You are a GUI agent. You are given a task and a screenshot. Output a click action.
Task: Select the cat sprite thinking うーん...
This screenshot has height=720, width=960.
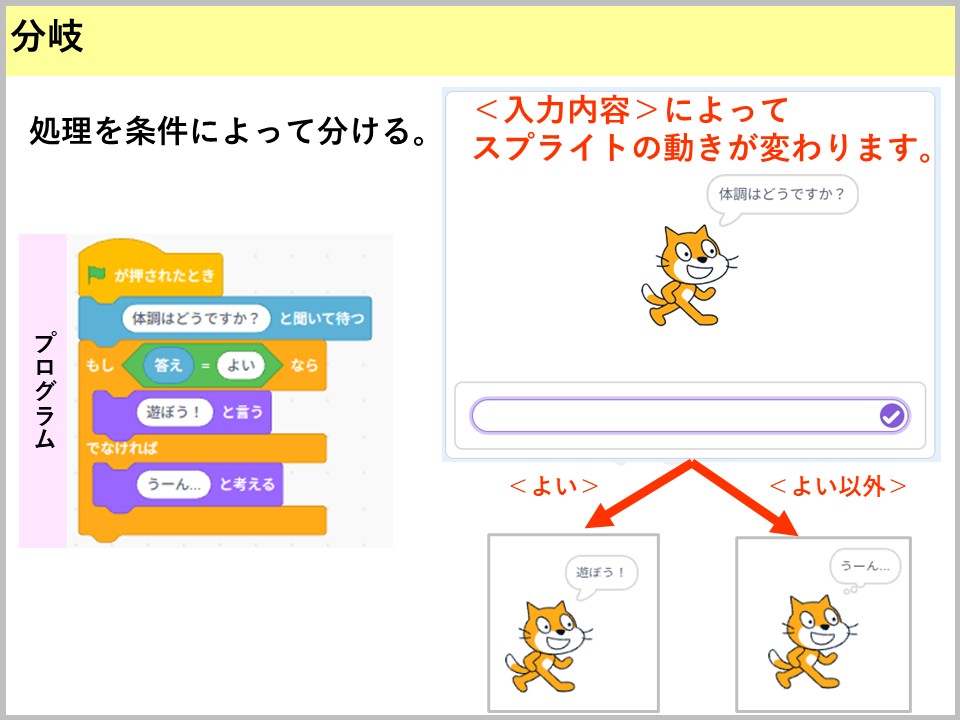pyautogui.click(x=808, y=641)
